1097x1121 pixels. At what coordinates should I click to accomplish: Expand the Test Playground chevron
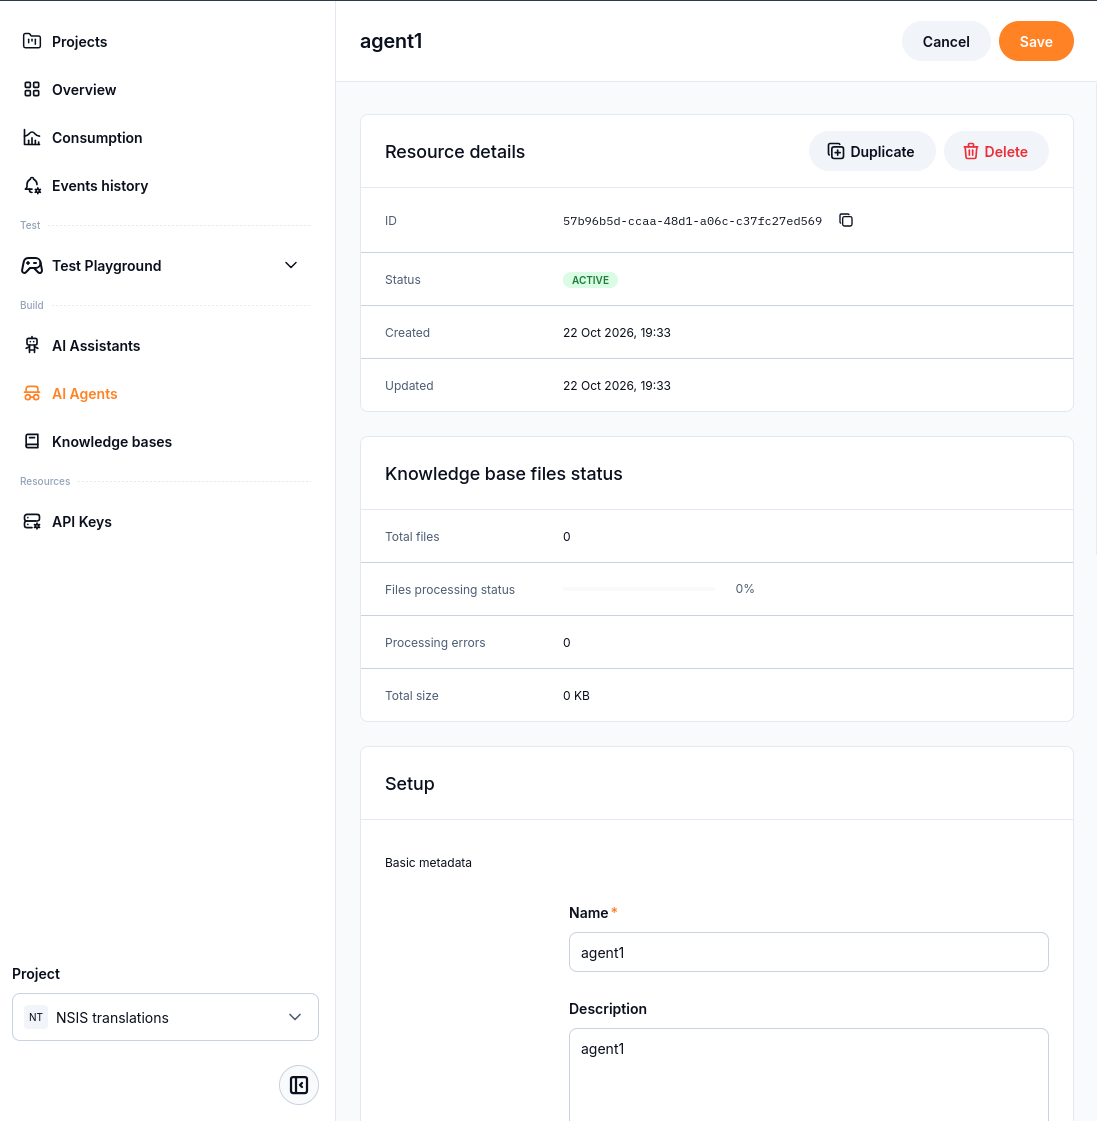click(291, 265)
